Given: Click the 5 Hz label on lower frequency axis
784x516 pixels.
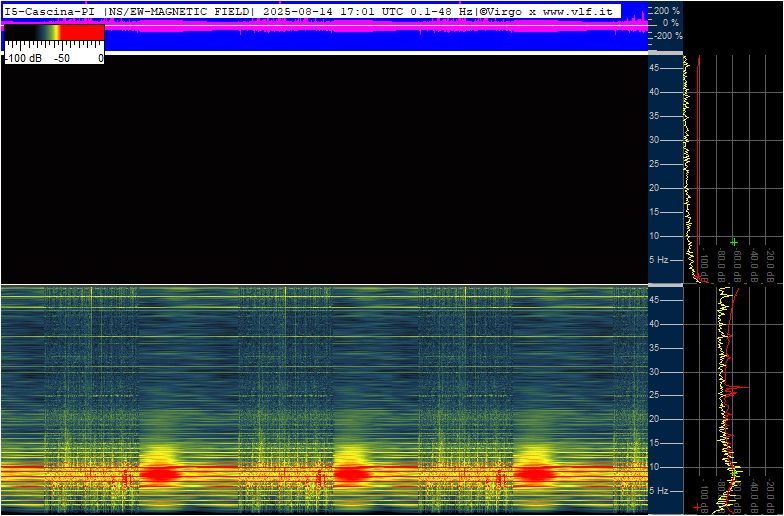Looking at the screenshot, I should [659, 491].
